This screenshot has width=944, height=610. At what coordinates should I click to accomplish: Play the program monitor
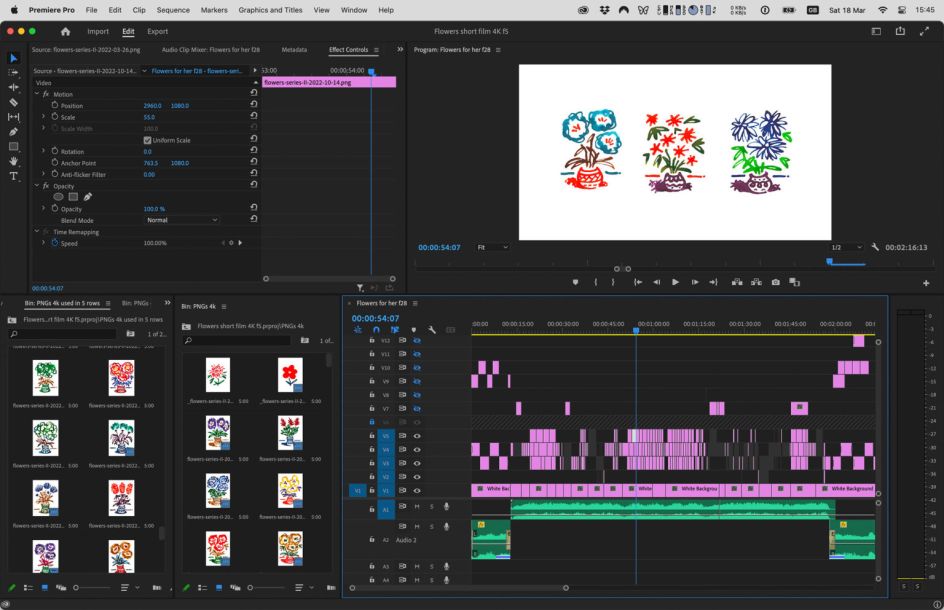(675, 282)
